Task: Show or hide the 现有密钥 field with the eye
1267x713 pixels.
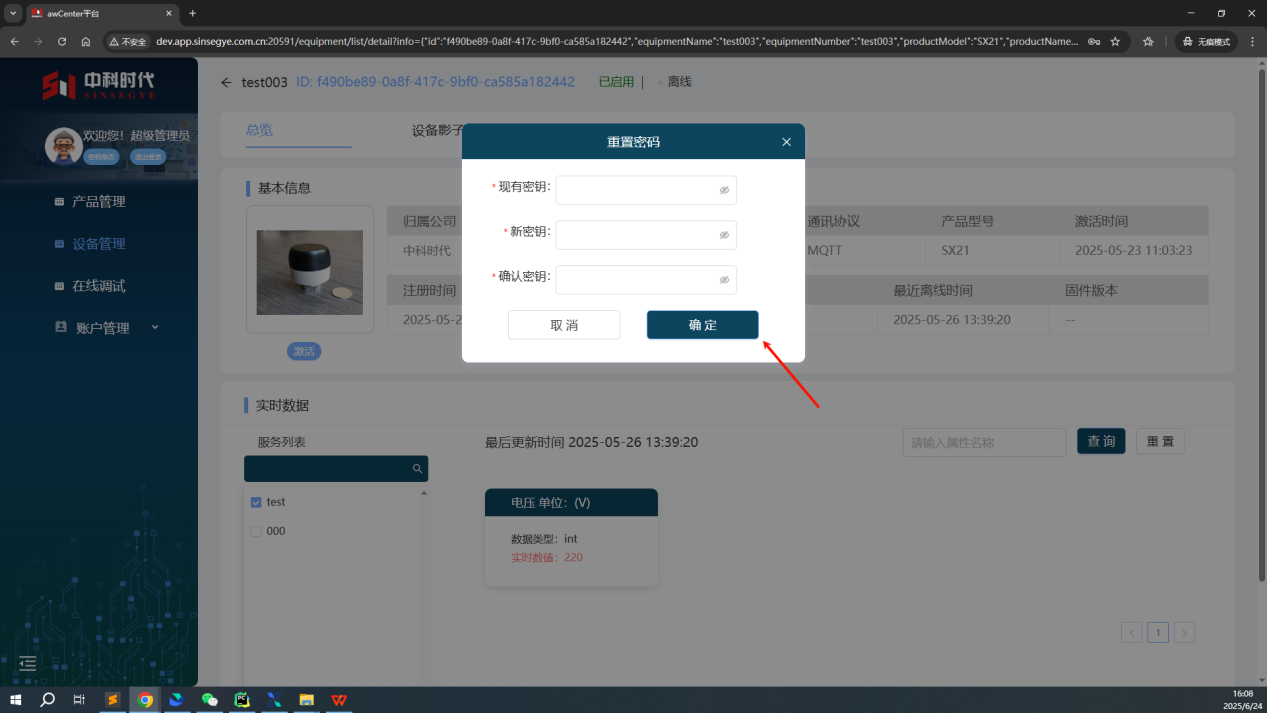Action: pyautogui.click(x=724, y=190)
